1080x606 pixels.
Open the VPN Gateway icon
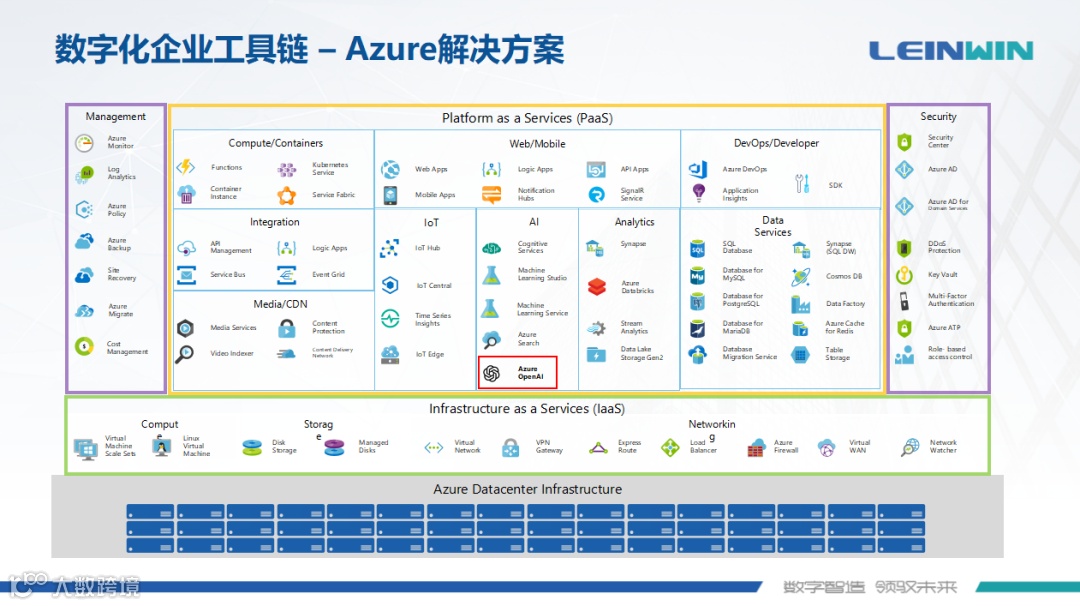(510, 448)
